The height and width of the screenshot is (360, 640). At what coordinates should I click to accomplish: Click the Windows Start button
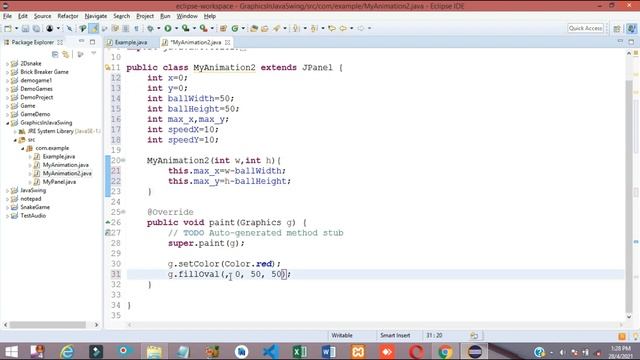click(x=11, y=351)
